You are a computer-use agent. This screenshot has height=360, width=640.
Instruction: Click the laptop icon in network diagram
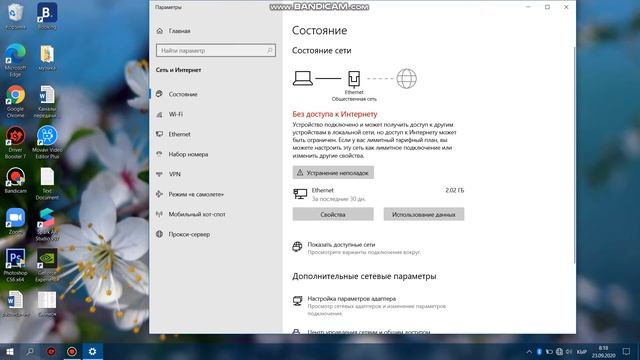click(x=303, y=78)
